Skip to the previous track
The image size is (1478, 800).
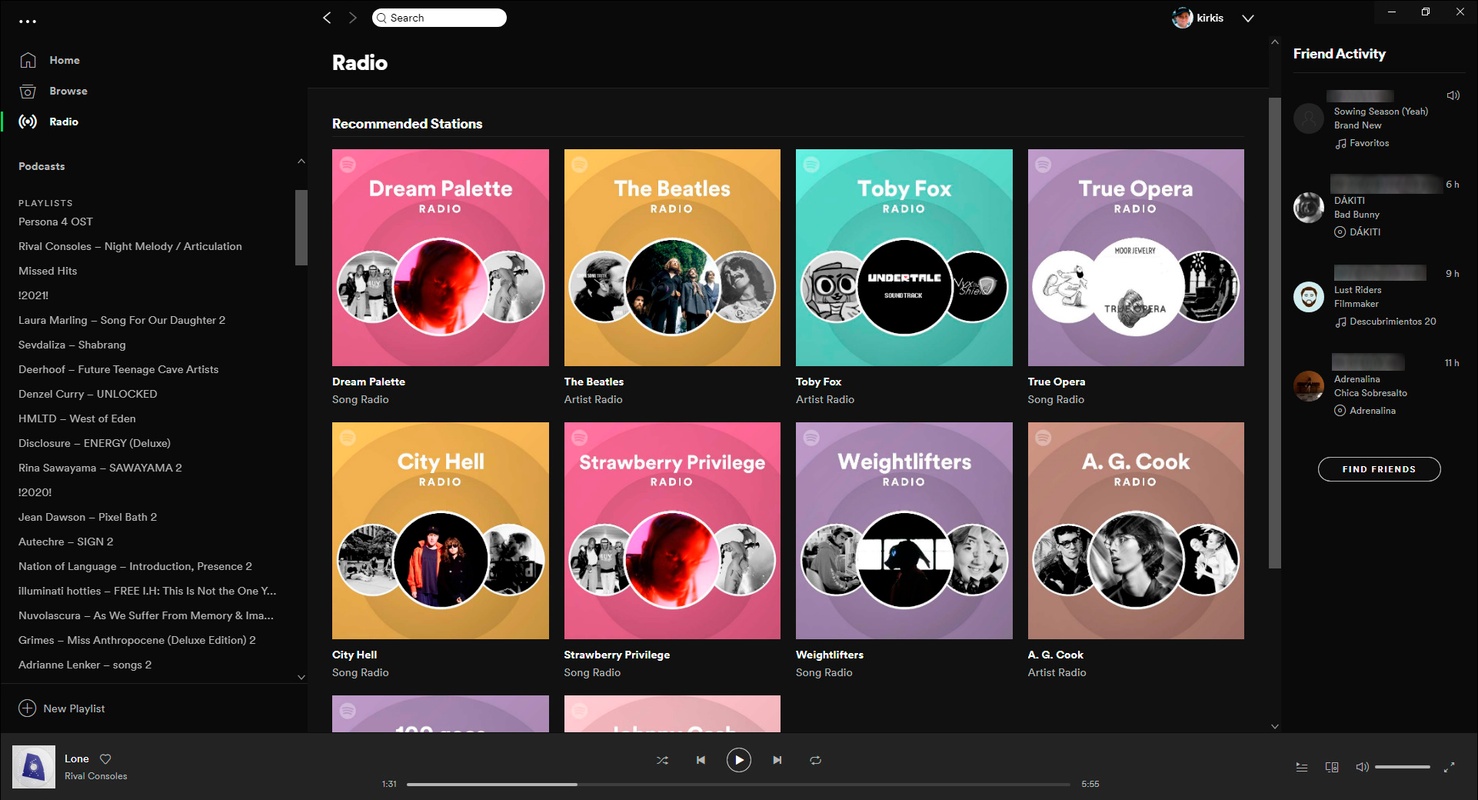(701, 760)
